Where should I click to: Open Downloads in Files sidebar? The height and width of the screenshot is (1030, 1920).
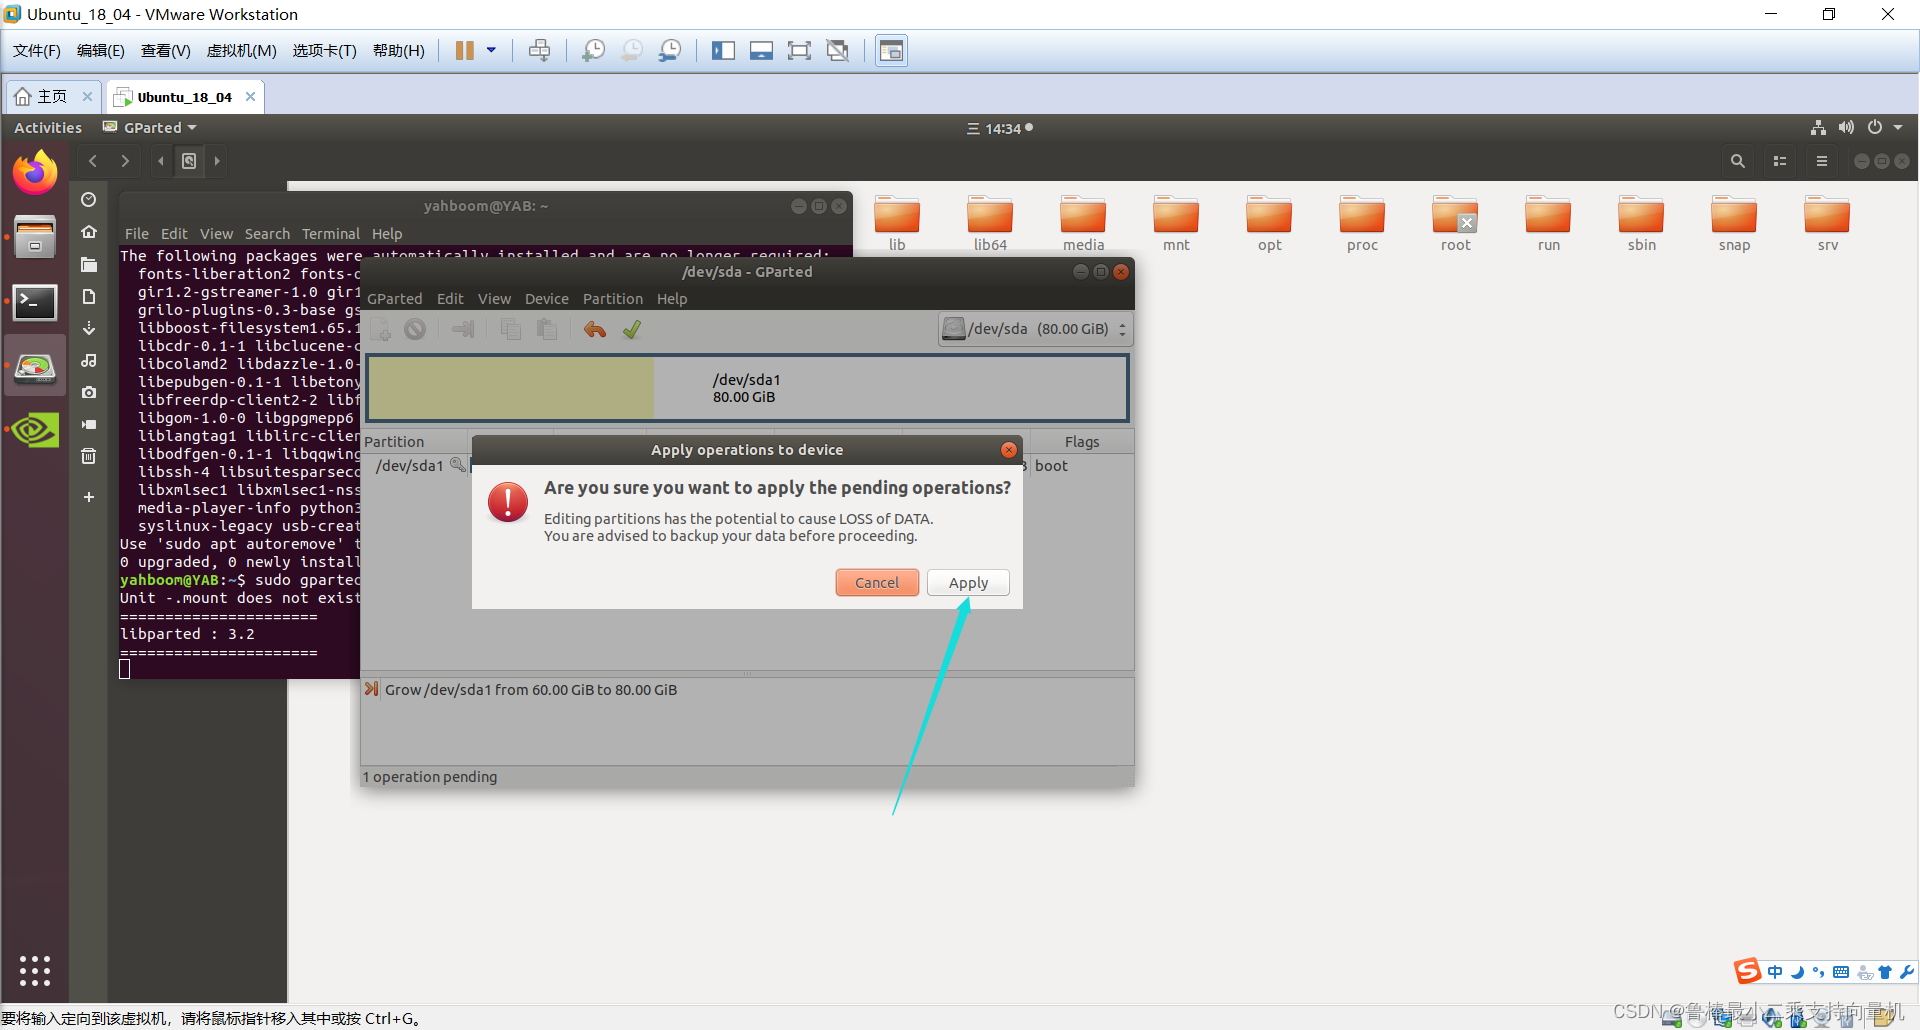[89, 328]
